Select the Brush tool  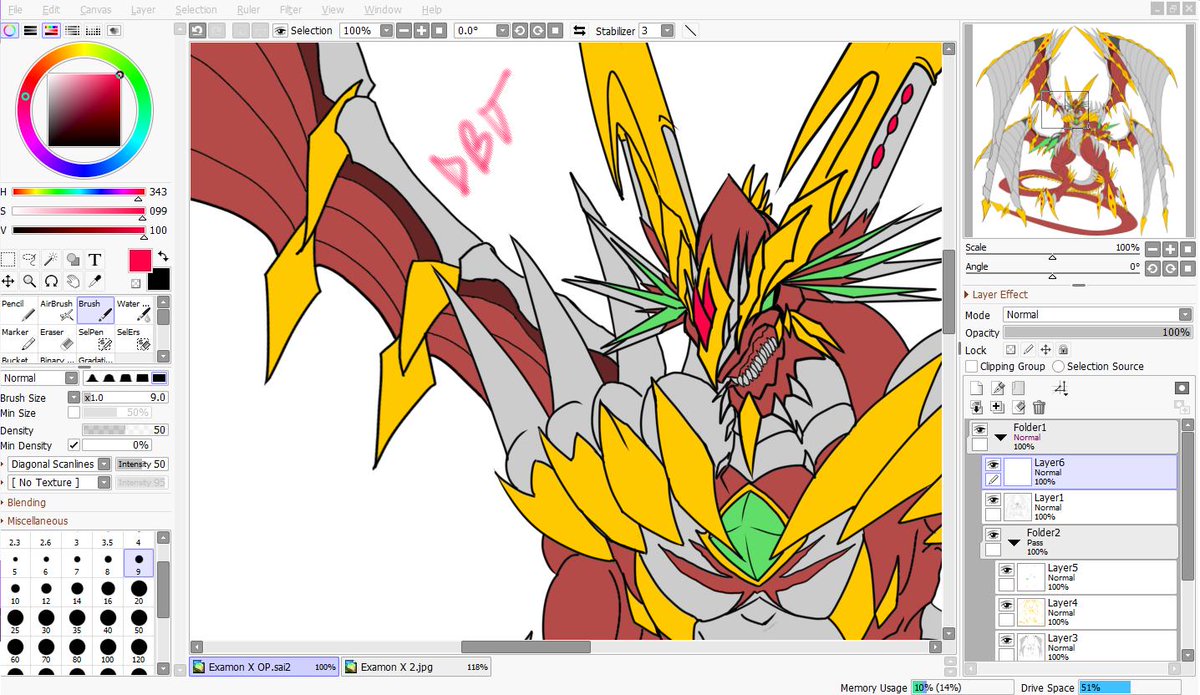point(95,310)
